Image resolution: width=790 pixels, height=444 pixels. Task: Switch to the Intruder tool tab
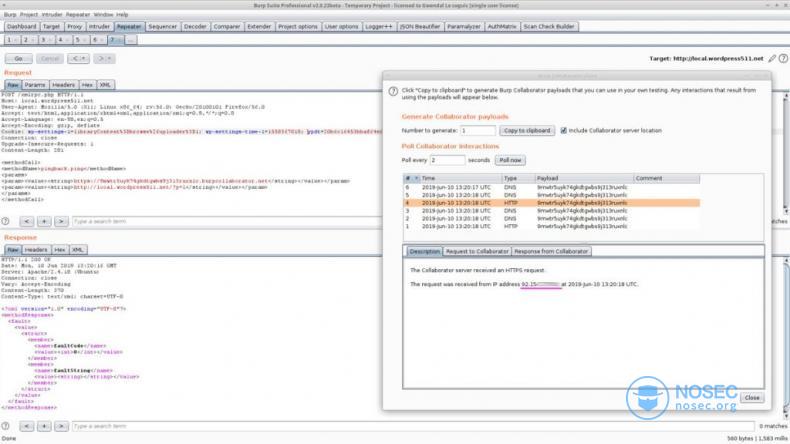99,26
